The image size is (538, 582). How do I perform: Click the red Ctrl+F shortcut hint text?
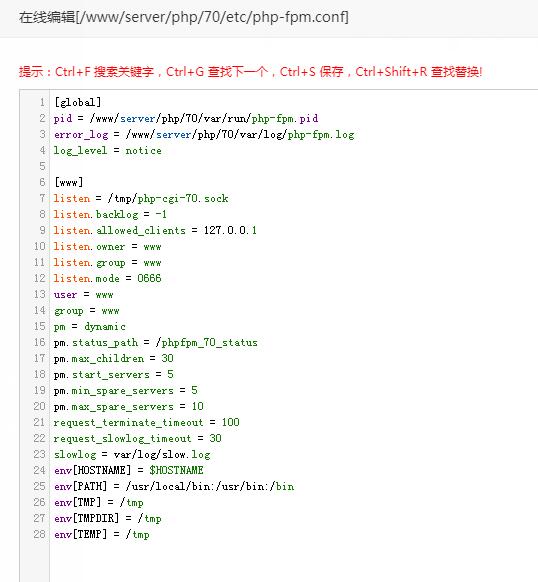click(251, 72)
